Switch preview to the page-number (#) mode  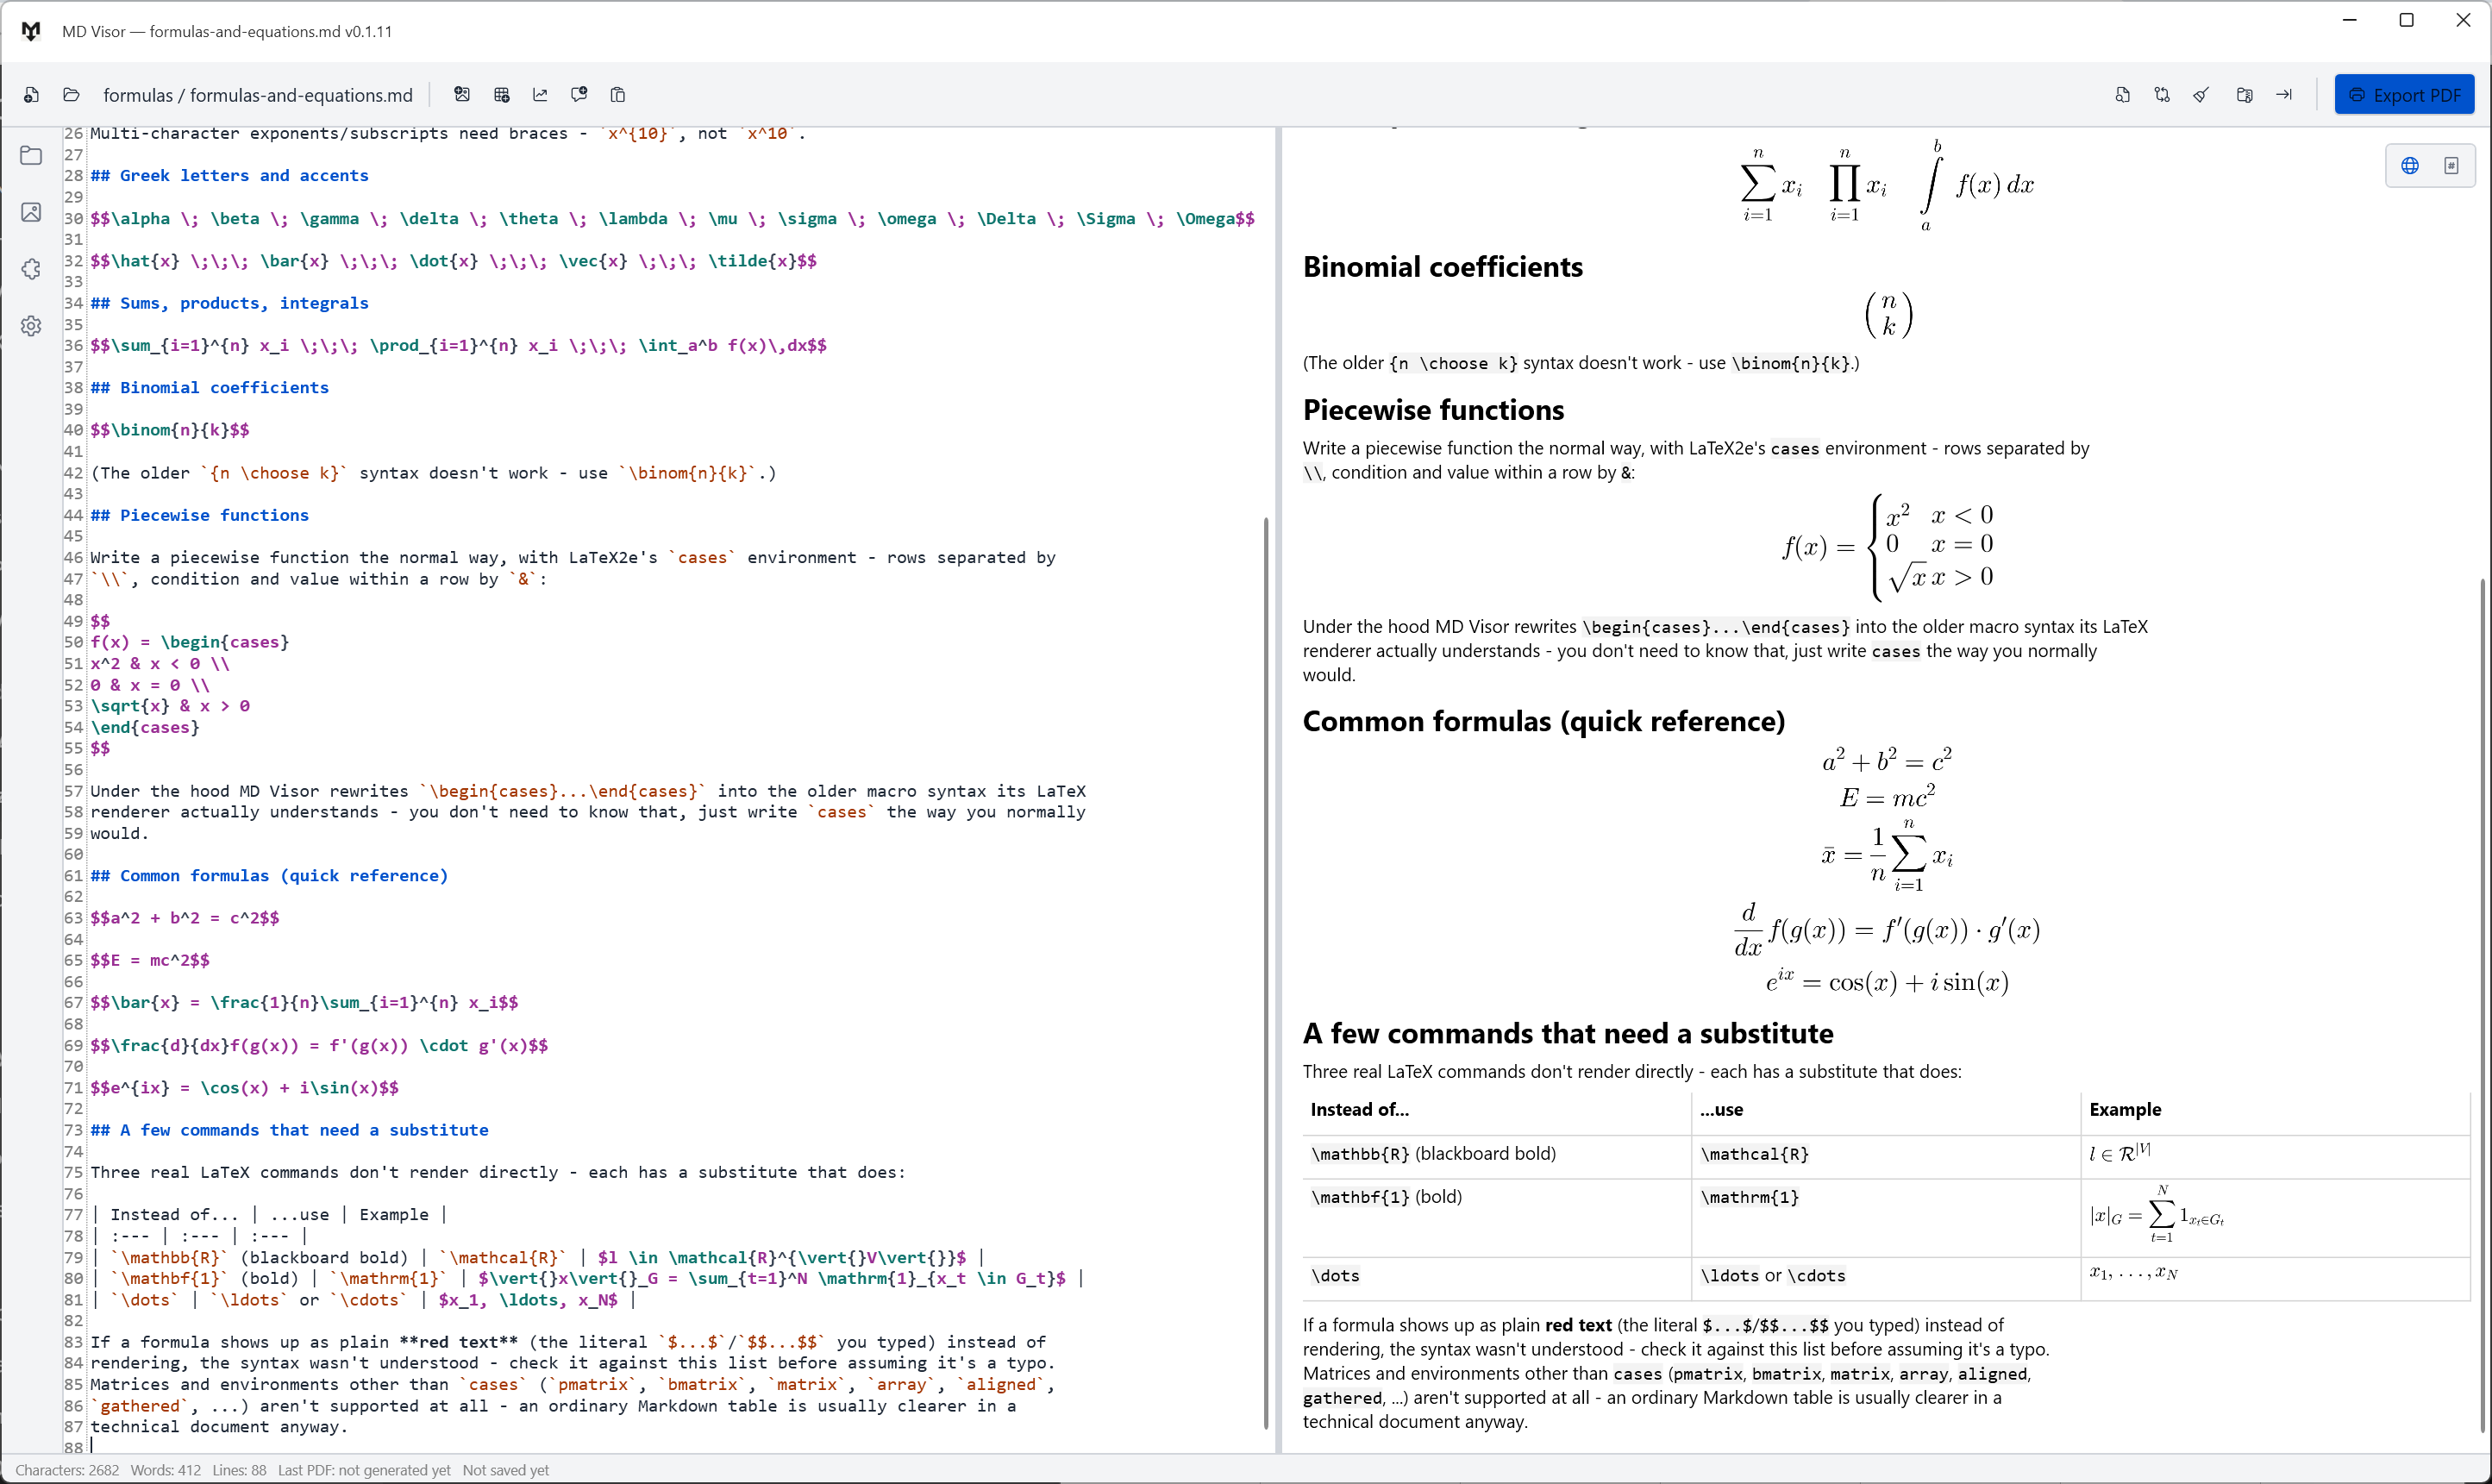coord(2451,166)
